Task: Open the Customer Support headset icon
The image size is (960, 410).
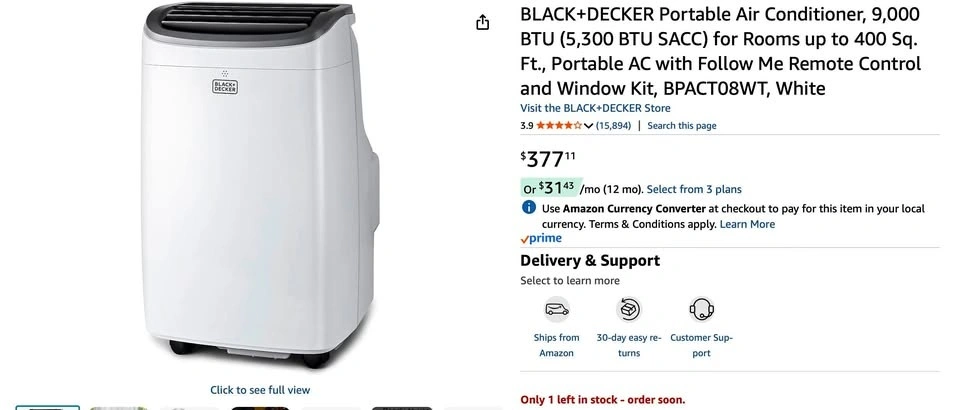Action: (x=701, y=310)
